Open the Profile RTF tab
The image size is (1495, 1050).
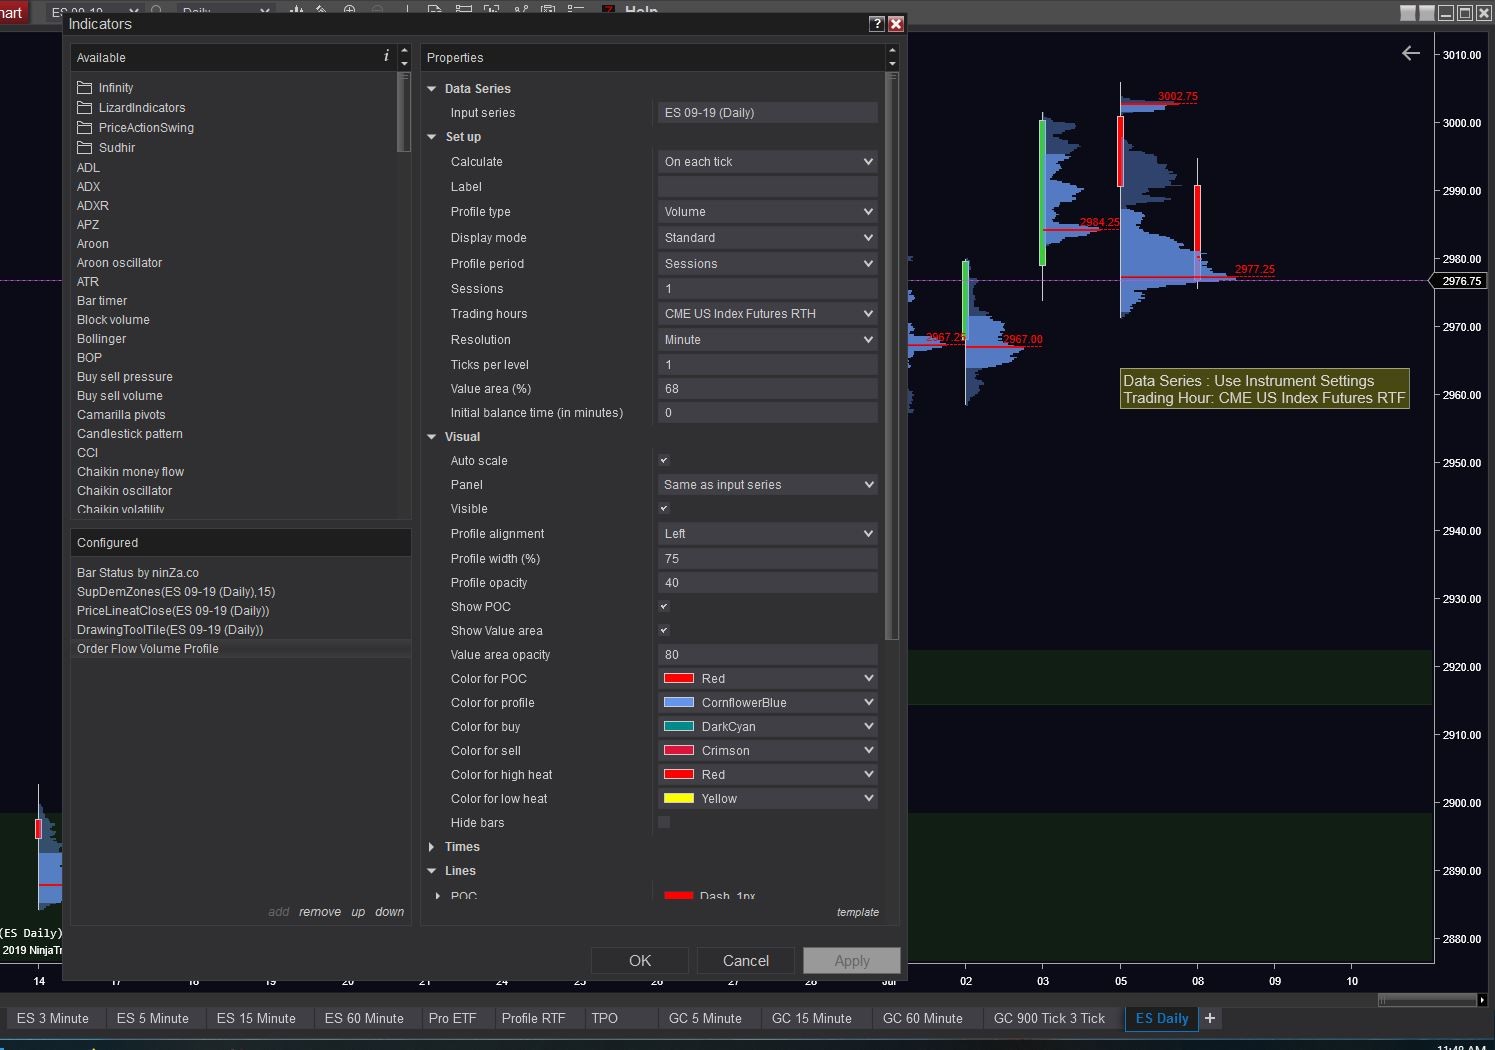tap(533, 1018)
